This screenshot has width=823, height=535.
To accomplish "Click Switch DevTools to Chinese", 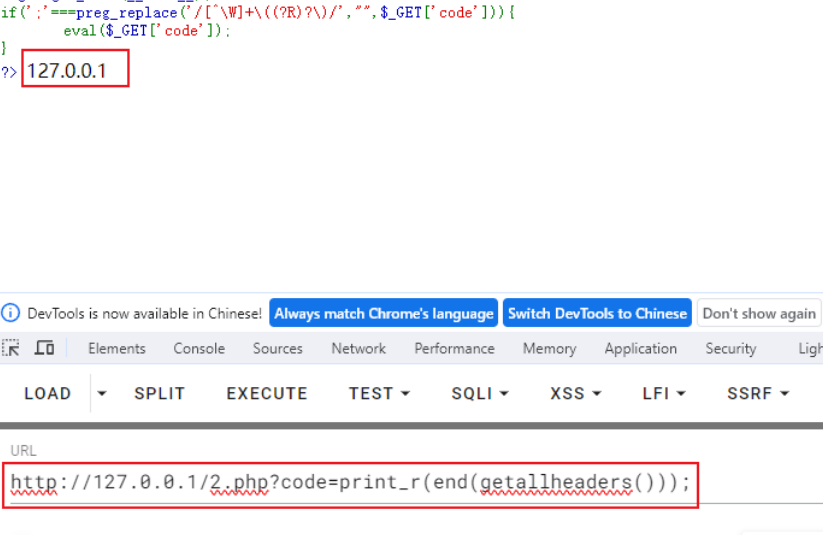I will (597, 313).
